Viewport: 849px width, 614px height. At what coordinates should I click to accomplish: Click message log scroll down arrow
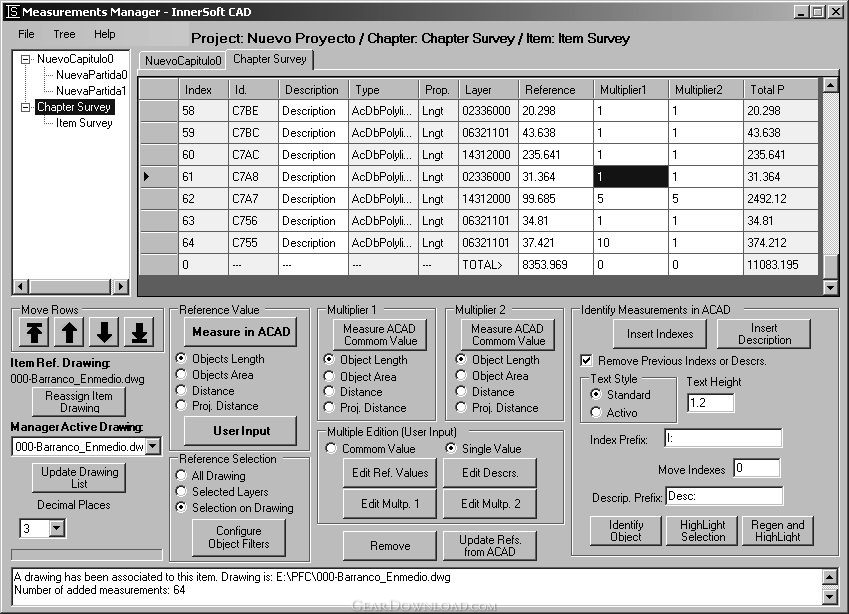click(x=830, y=597)
